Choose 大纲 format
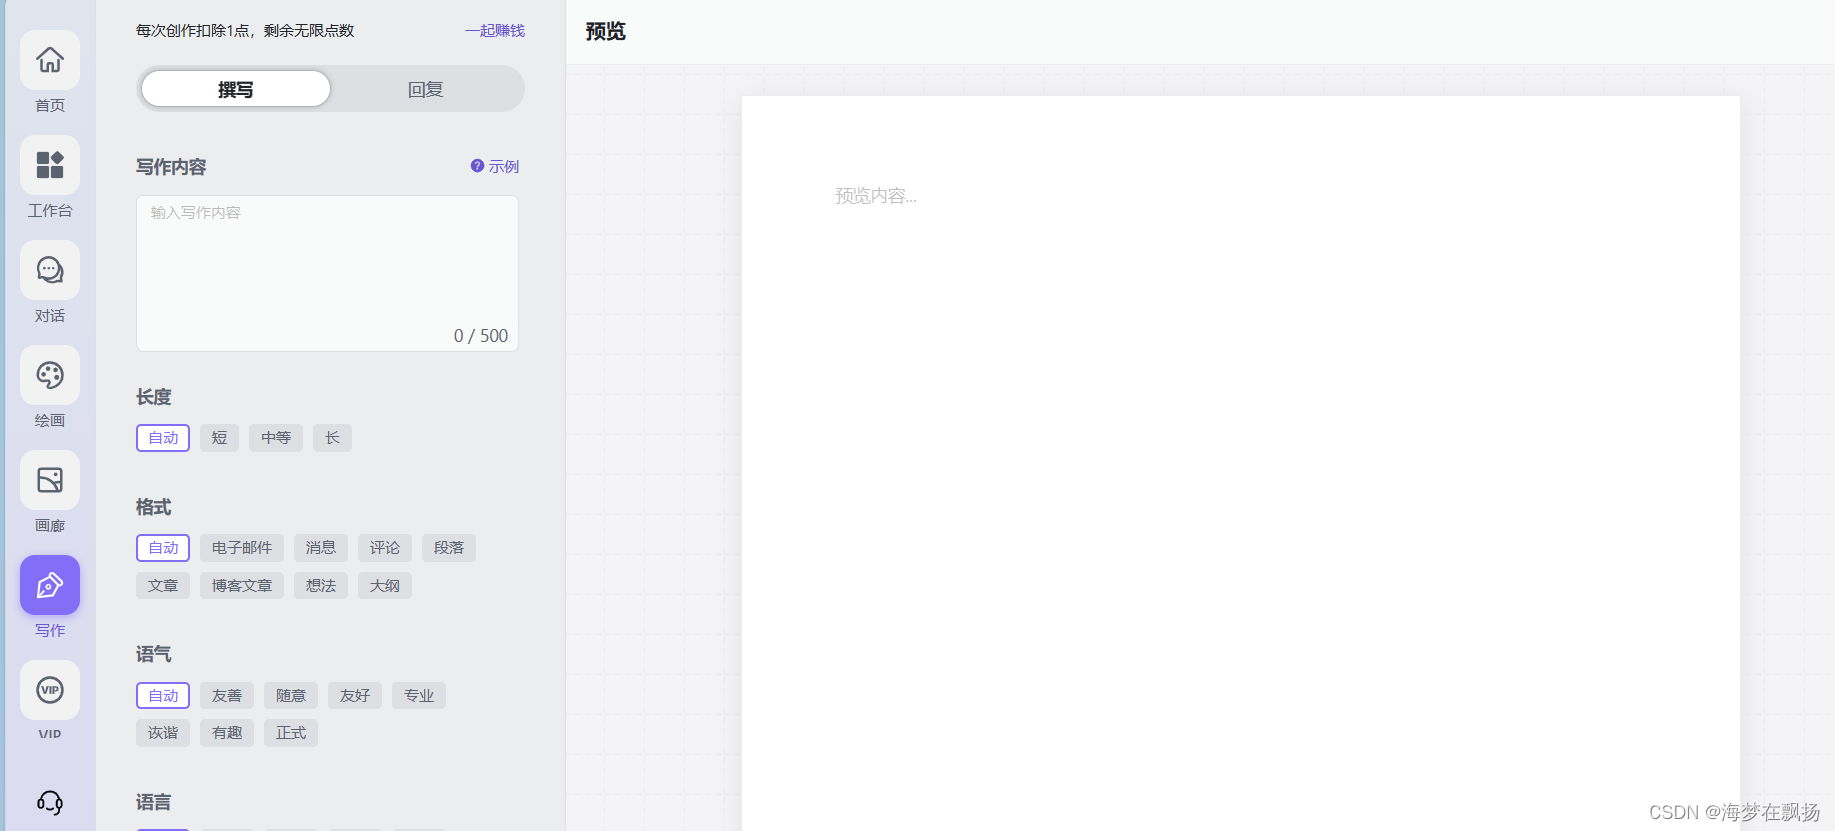 tap(385, 585)
